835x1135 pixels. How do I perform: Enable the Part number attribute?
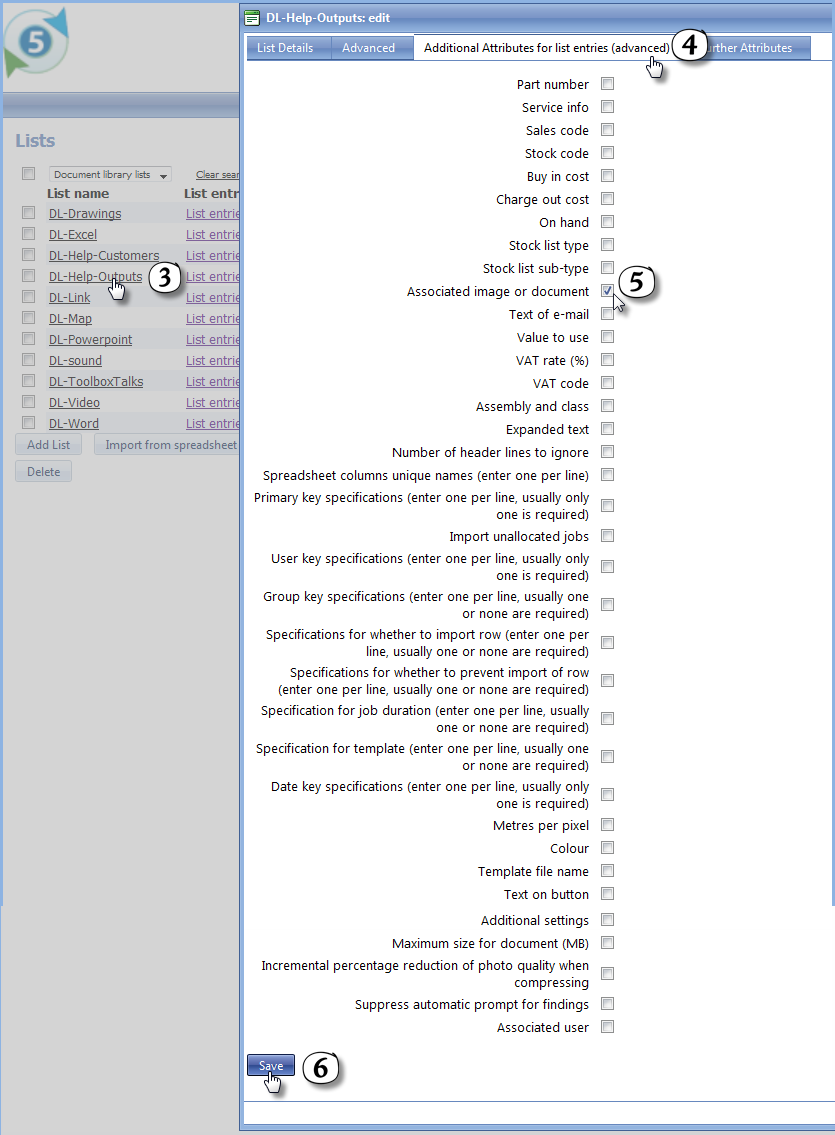[x=608, y=84]
